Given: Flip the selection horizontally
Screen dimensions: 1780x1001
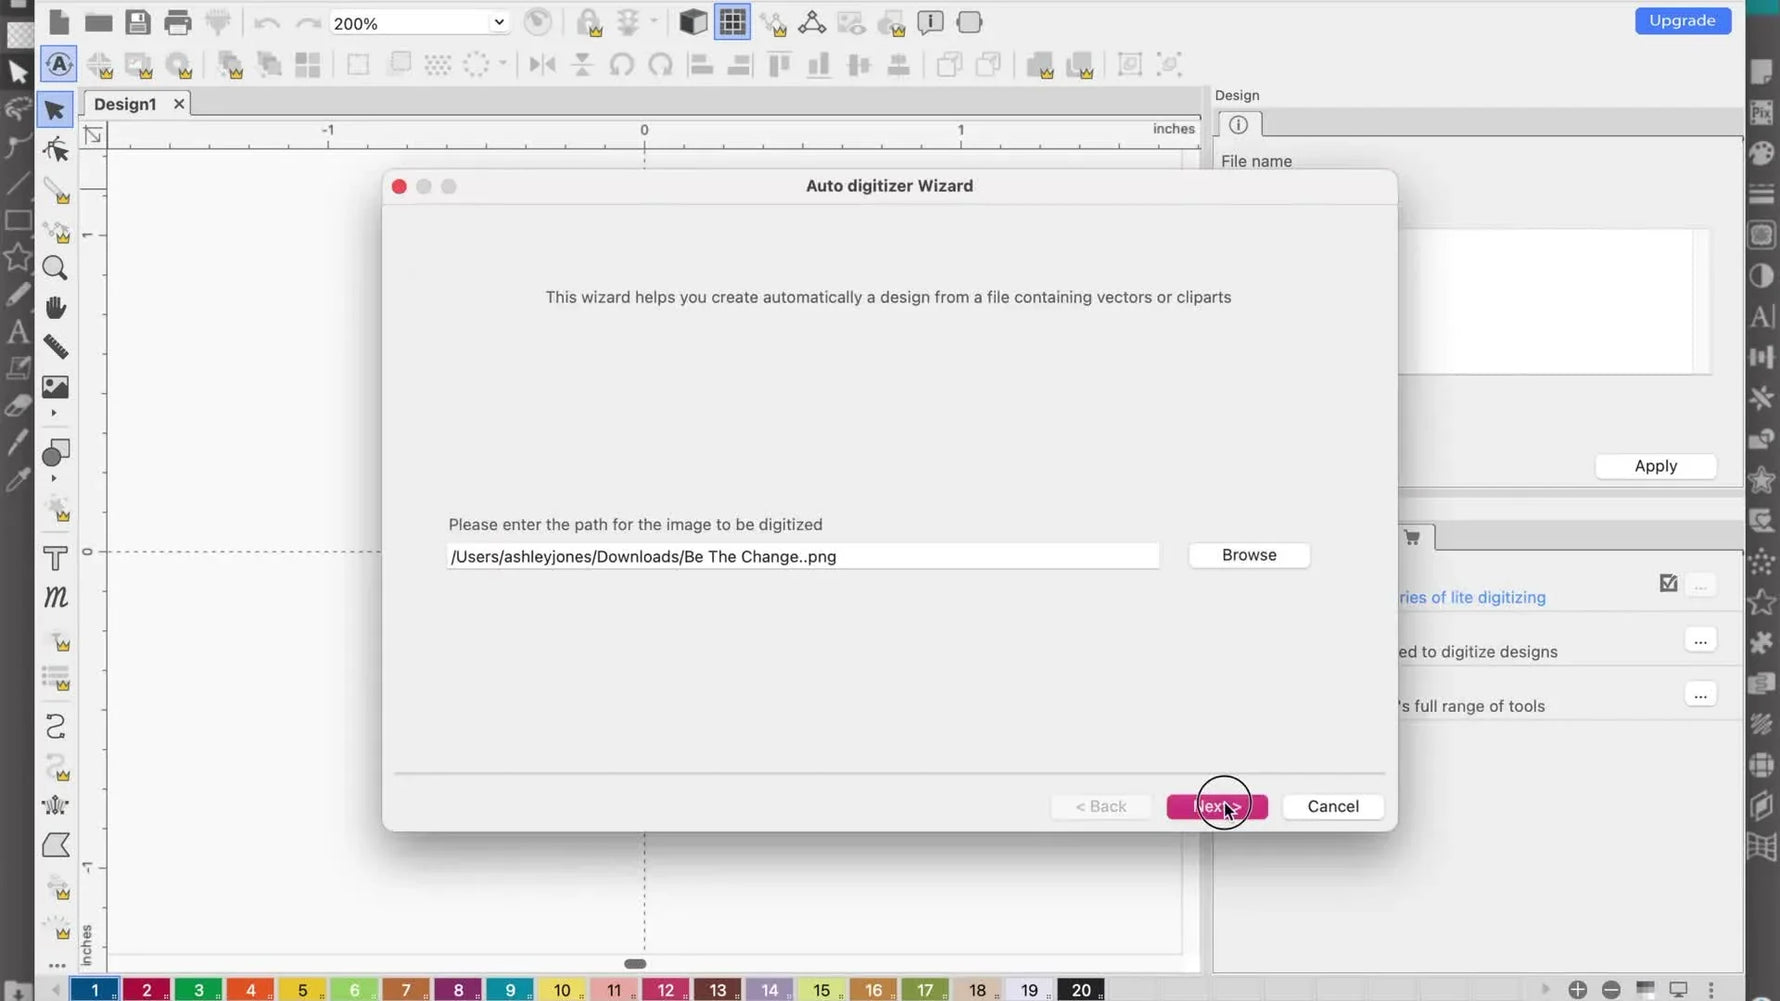Looking at the screenshot, I should (x=542, y=65).
